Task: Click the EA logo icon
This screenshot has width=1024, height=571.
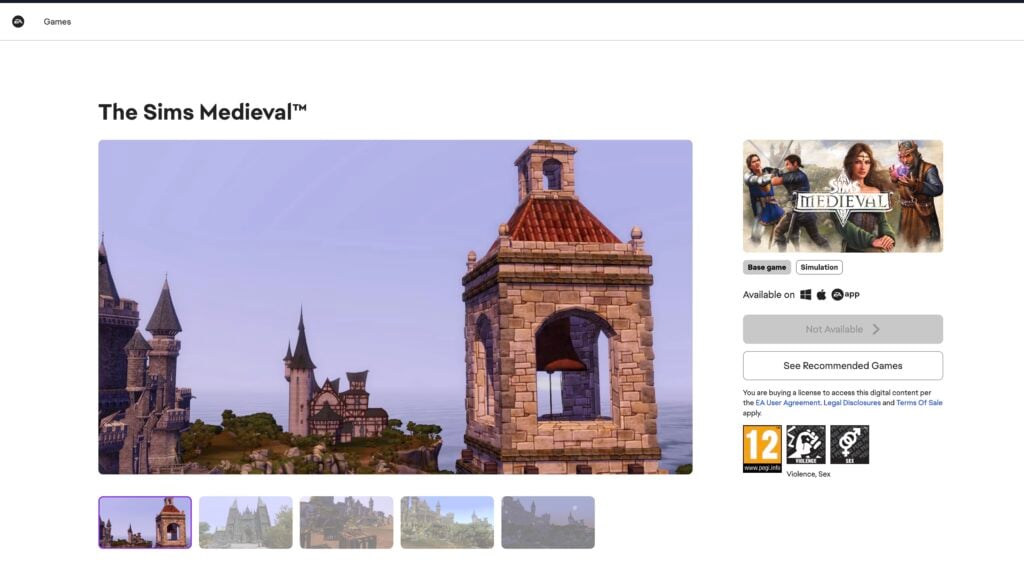Action: [18, 22]
